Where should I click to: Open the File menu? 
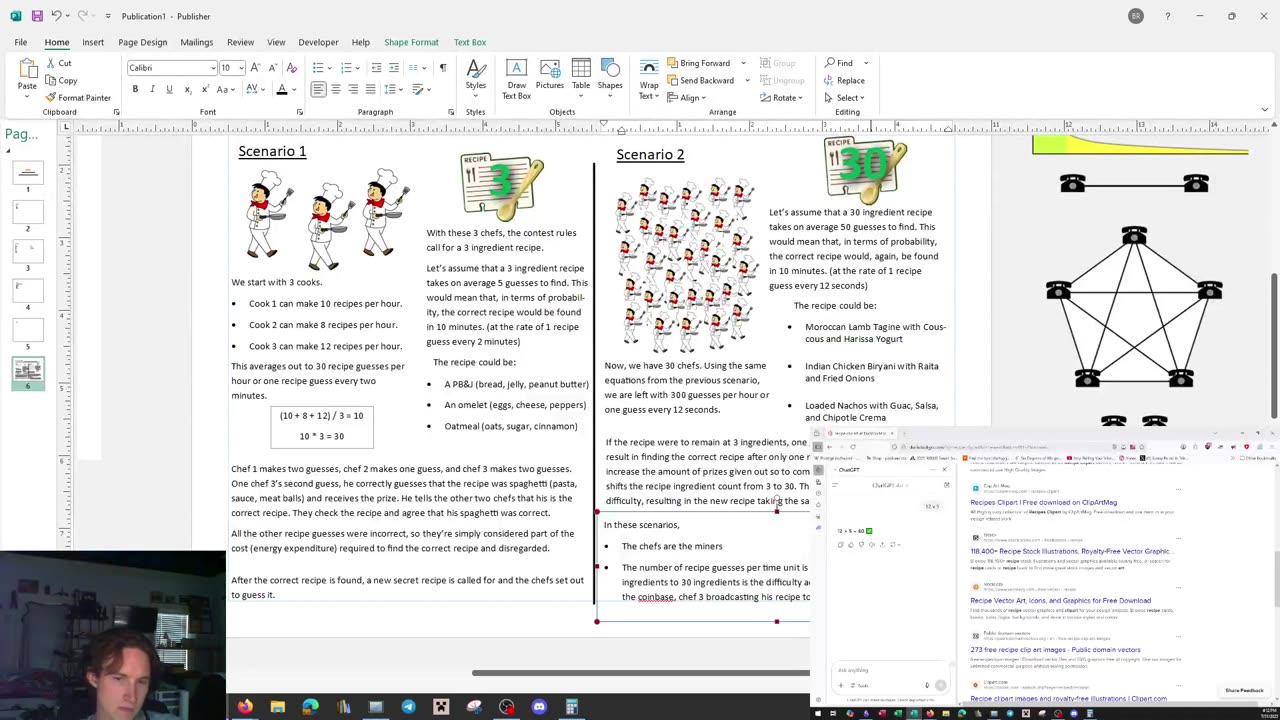(20, 42)
